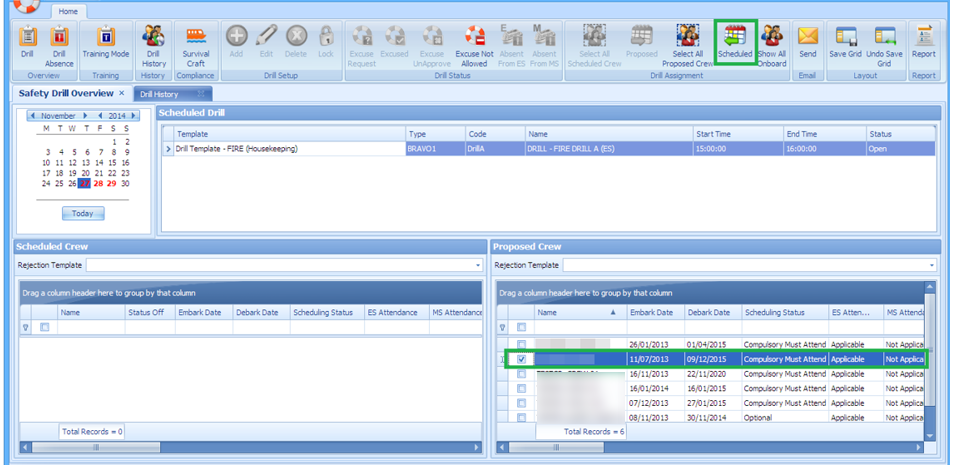Click Undo Save Grid icon
Image resolution: width=953 pixels, height=465 pixels.
pos(884,46)
